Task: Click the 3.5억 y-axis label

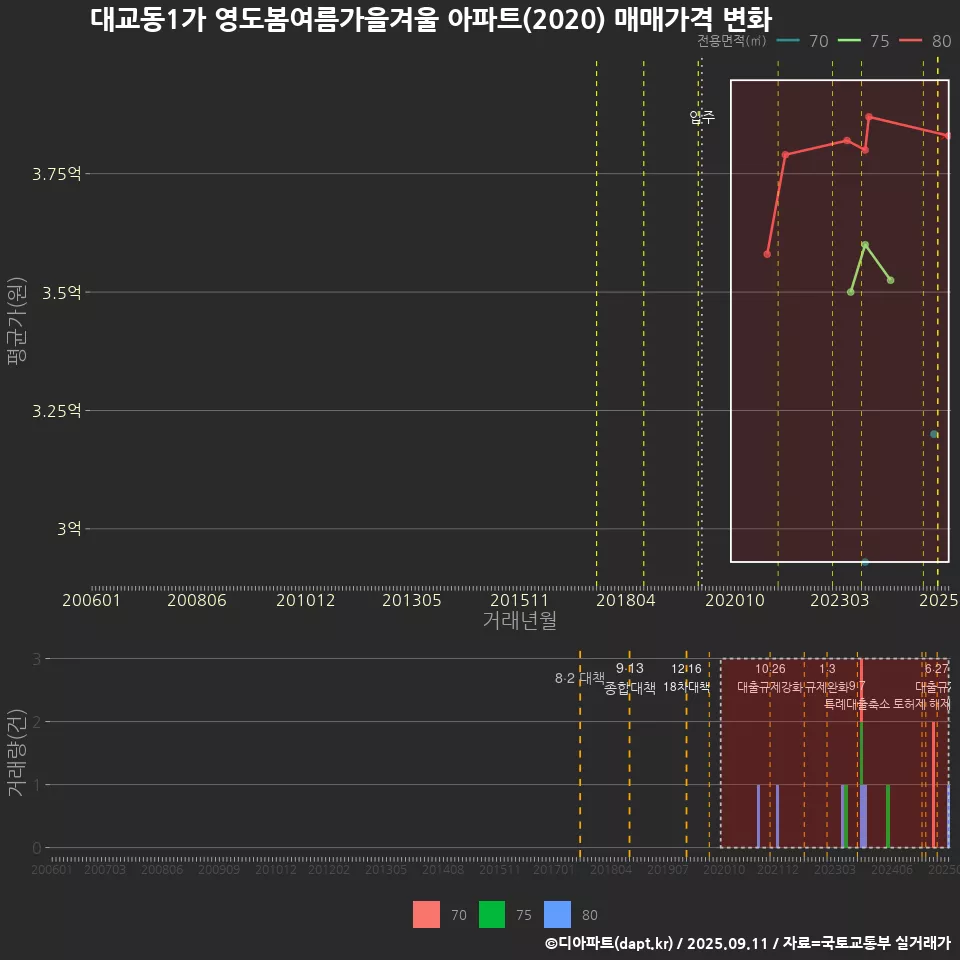Action: click(x=61, y=293)
